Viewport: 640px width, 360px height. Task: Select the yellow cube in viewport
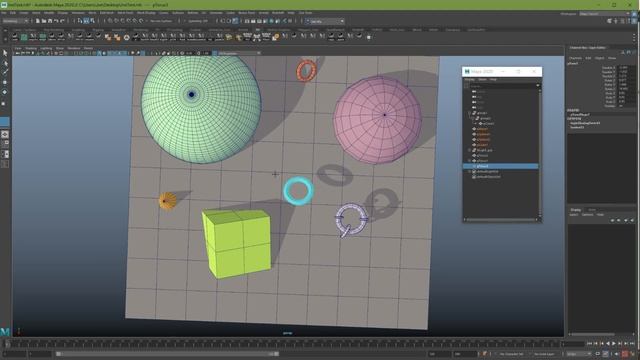tap(237, 243)
